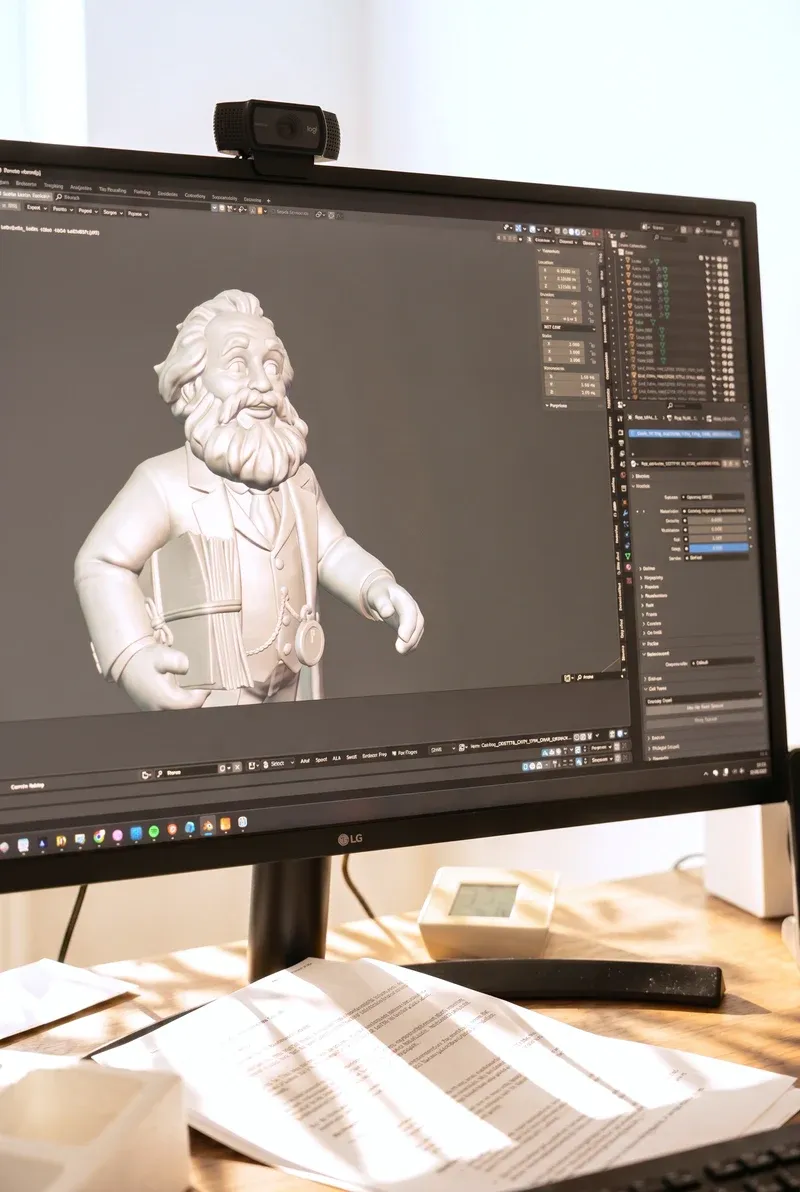
Task: Open the red World properties tab icon
Action: (x=623, y=475)
